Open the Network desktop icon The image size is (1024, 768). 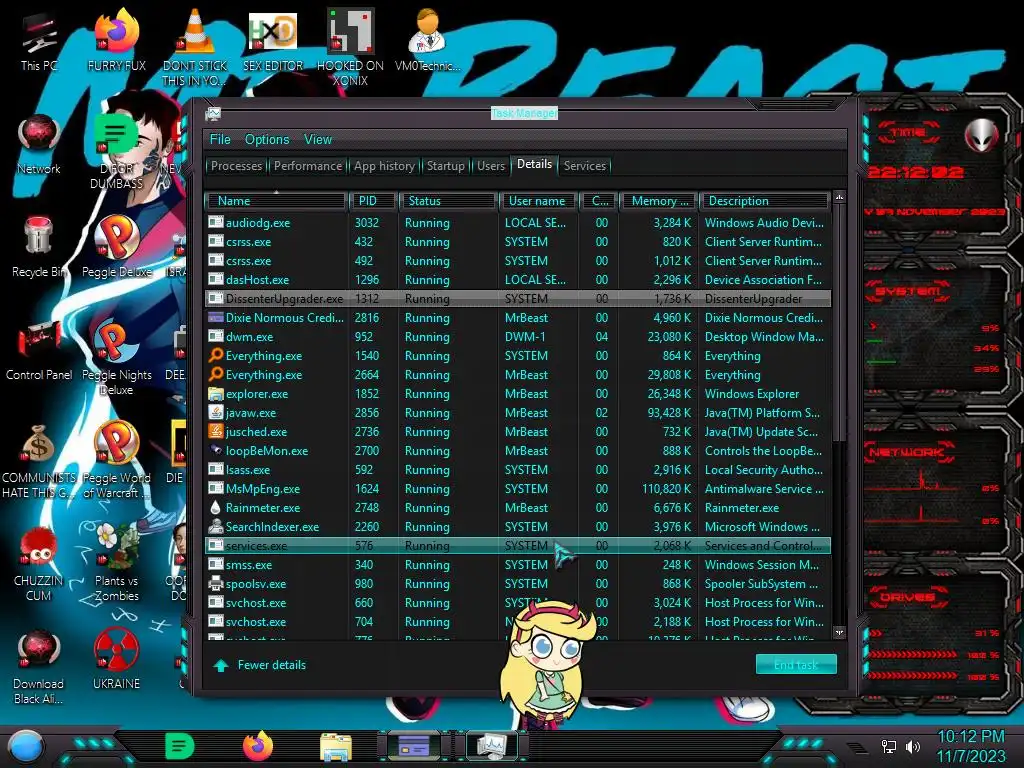pyautogui.click(x=39, y=145)
